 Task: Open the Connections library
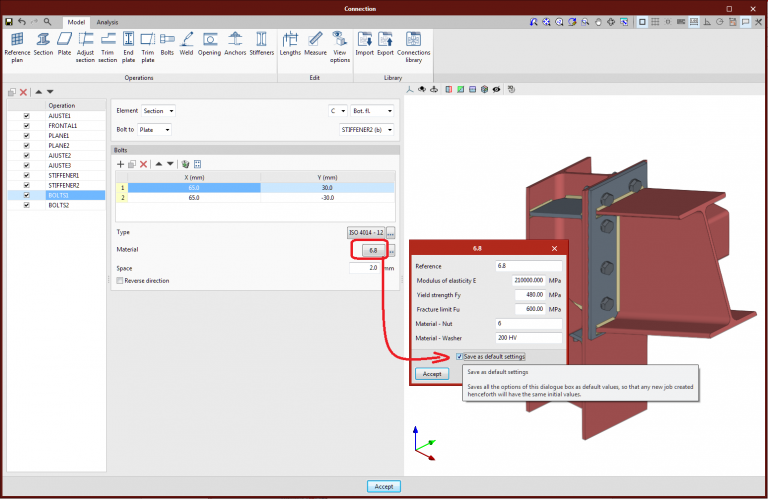click(413, 47)
